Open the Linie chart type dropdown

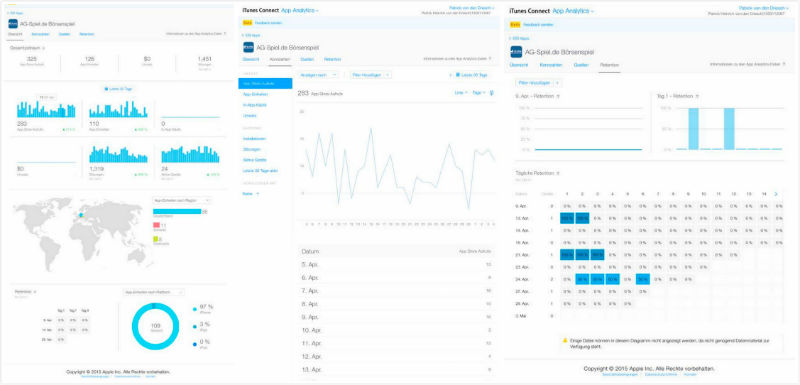pyautogui.click(x=461, y=93)
